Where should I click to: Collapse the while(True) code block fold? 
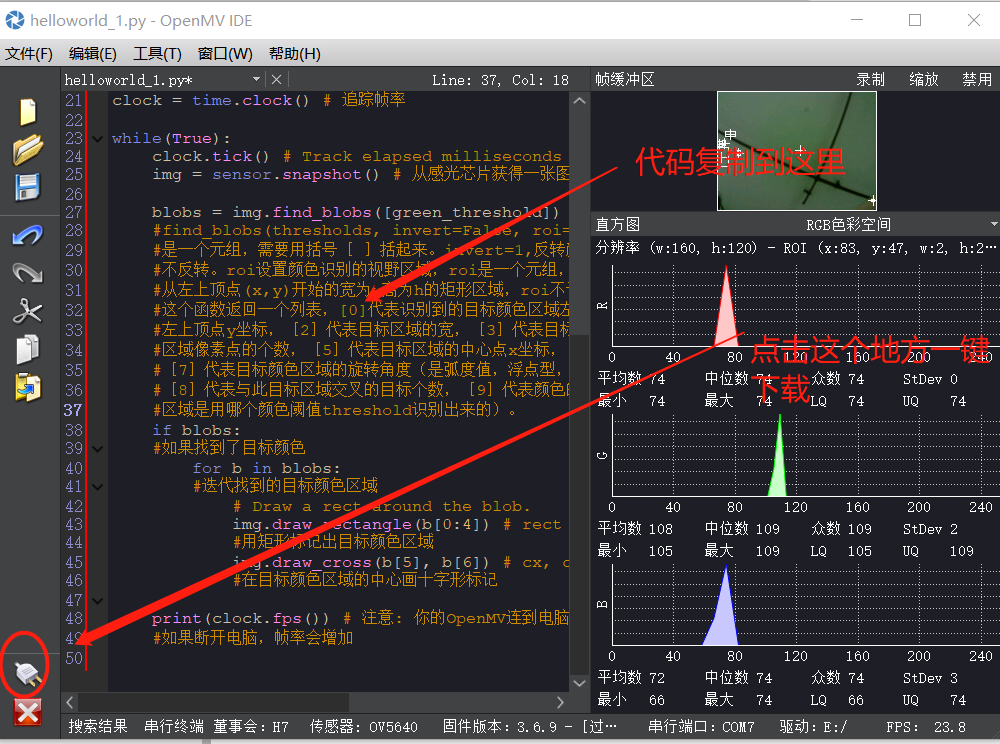click(x=96, y=137)
